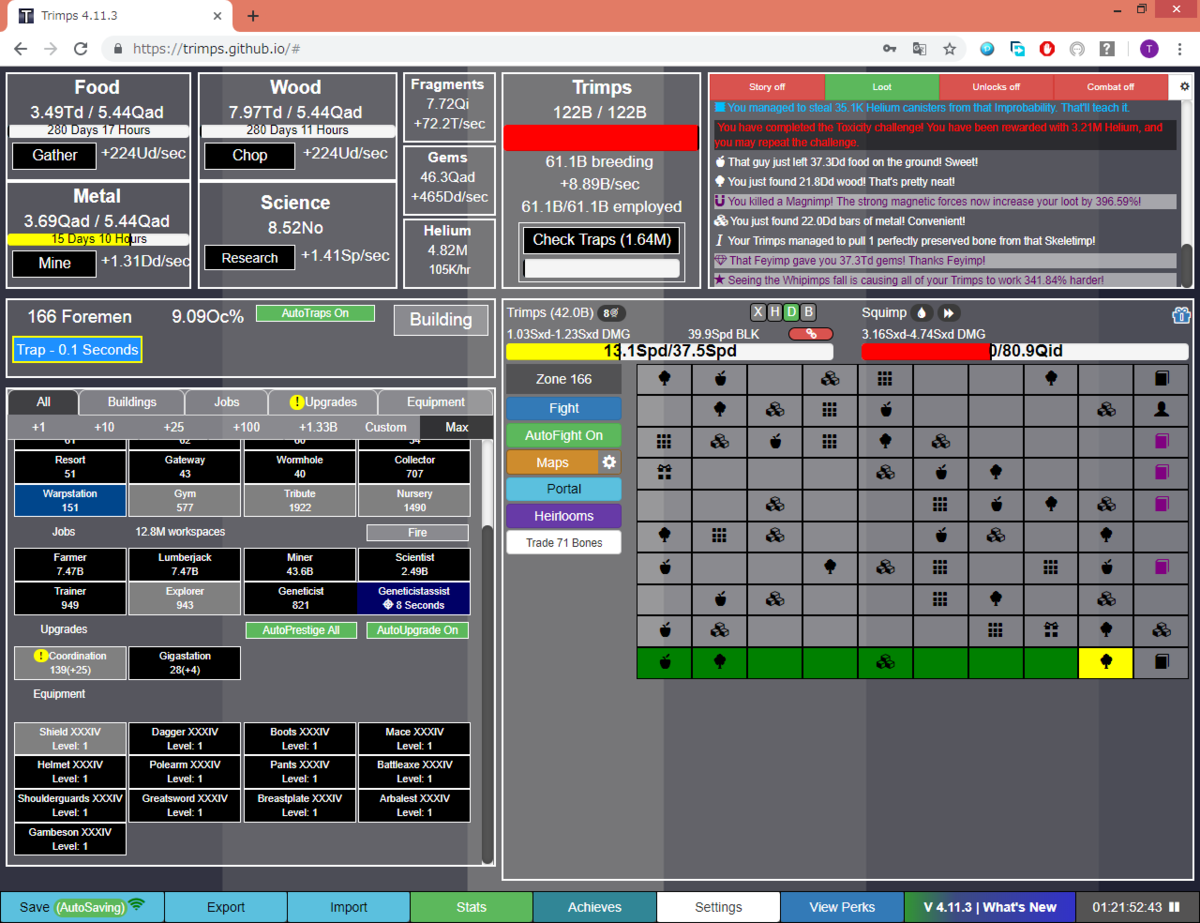Open Heirlooms

(564, 516)
